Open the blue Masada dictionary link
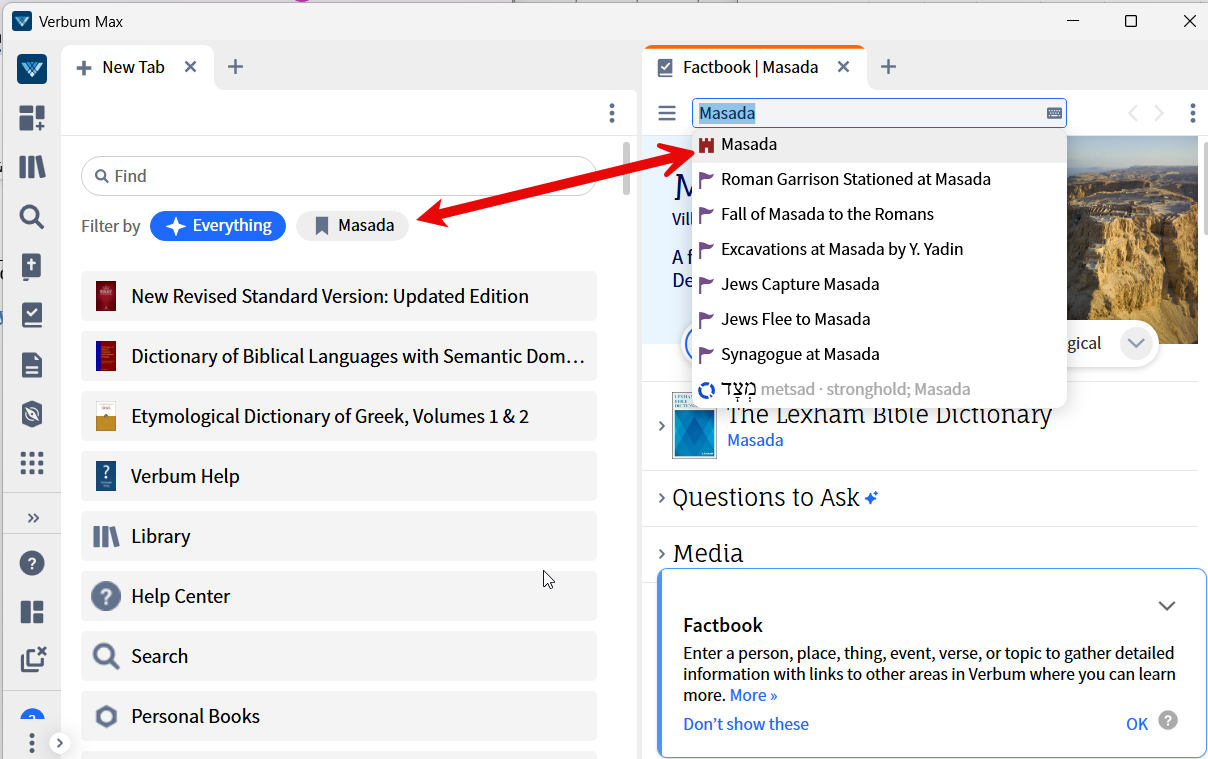The image size is (1208, 759). point(755,440)
